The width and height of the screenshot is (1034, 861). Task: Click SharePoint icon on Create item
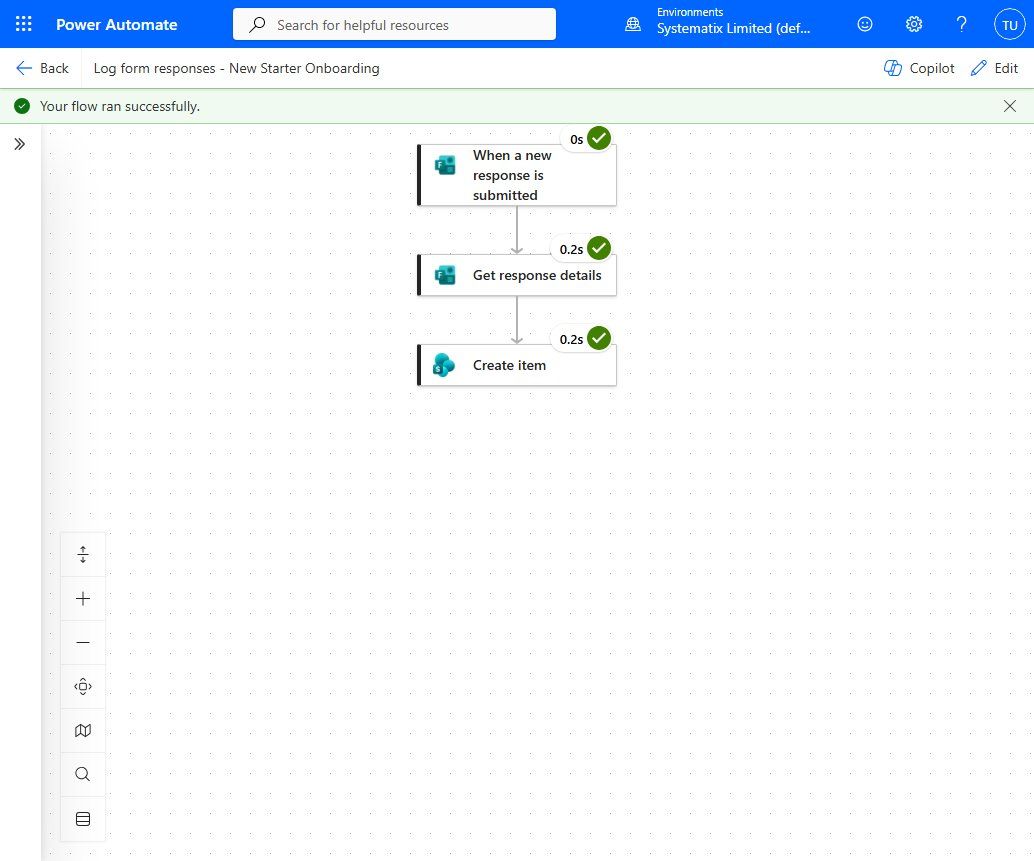click(444, 365)
